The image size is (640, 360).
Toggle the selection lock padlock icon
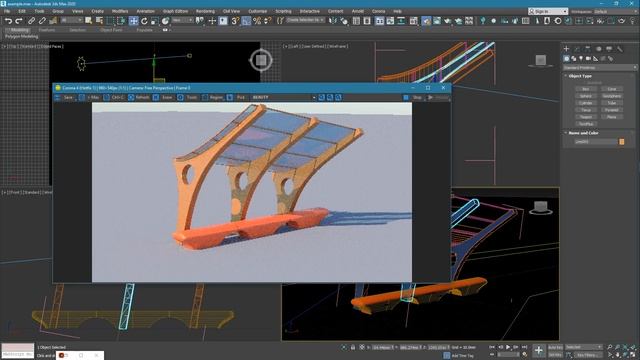[x=353, y=347]
